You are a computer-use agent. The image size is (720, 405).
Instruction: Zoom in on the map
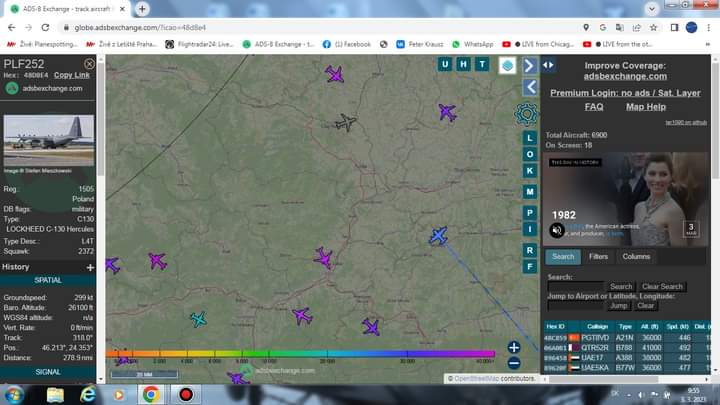(x=514, y=348)
